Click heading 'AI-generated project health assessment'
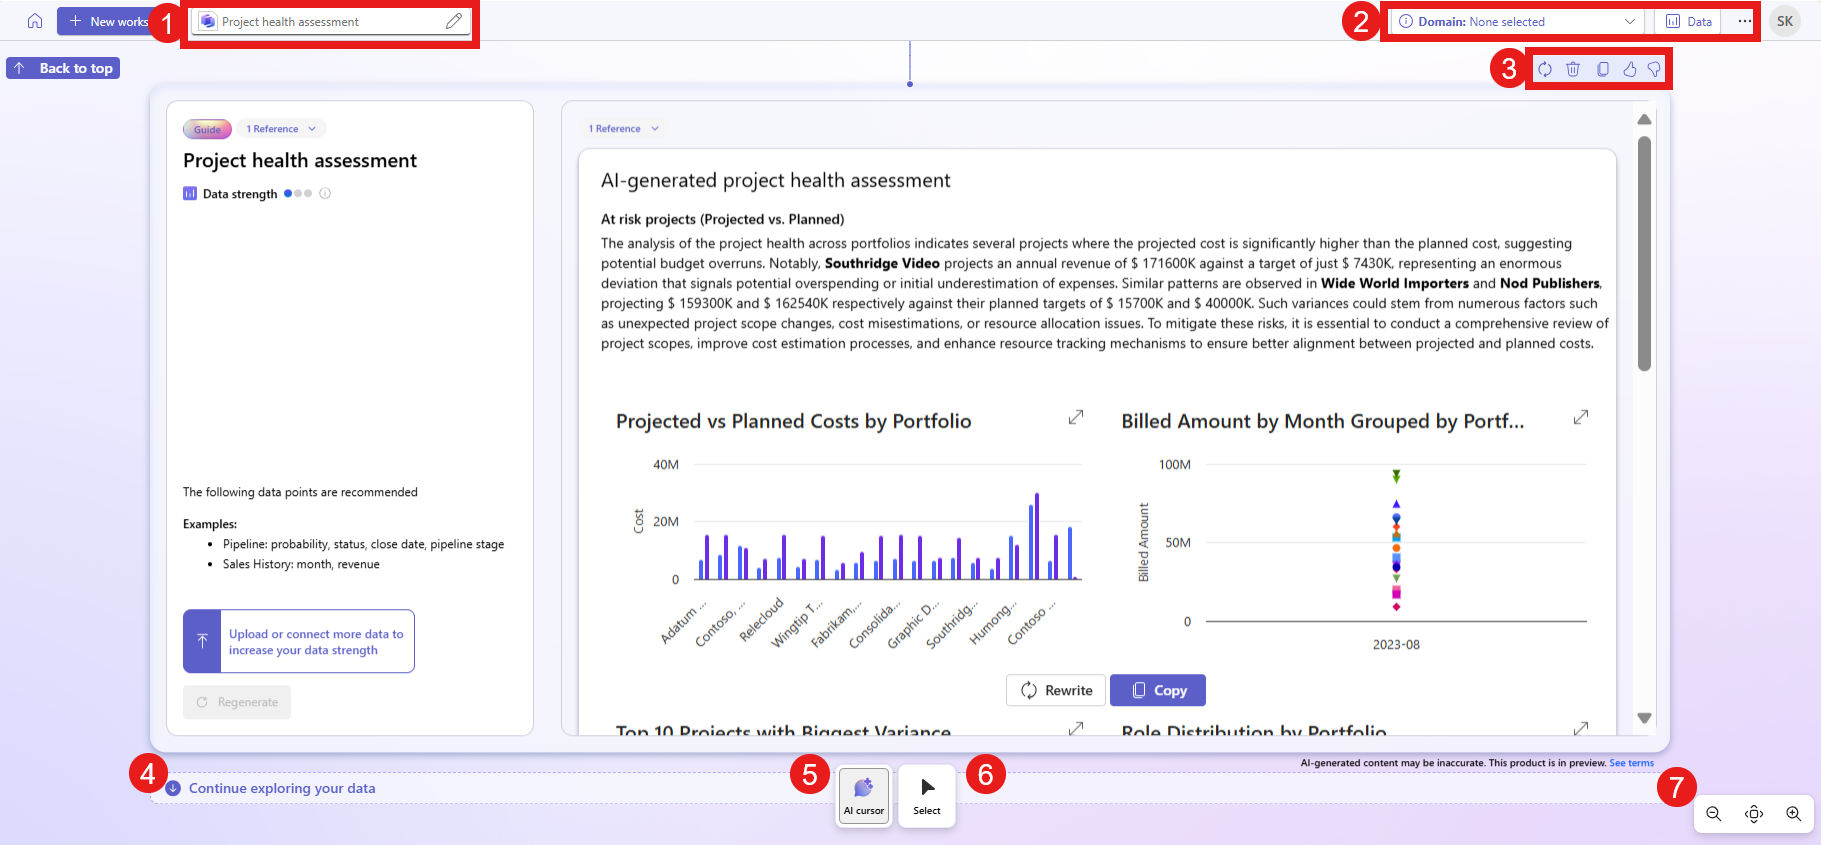Image resolution: width=1821 pixels, height=845 pixels. click(x=776, y=181)
